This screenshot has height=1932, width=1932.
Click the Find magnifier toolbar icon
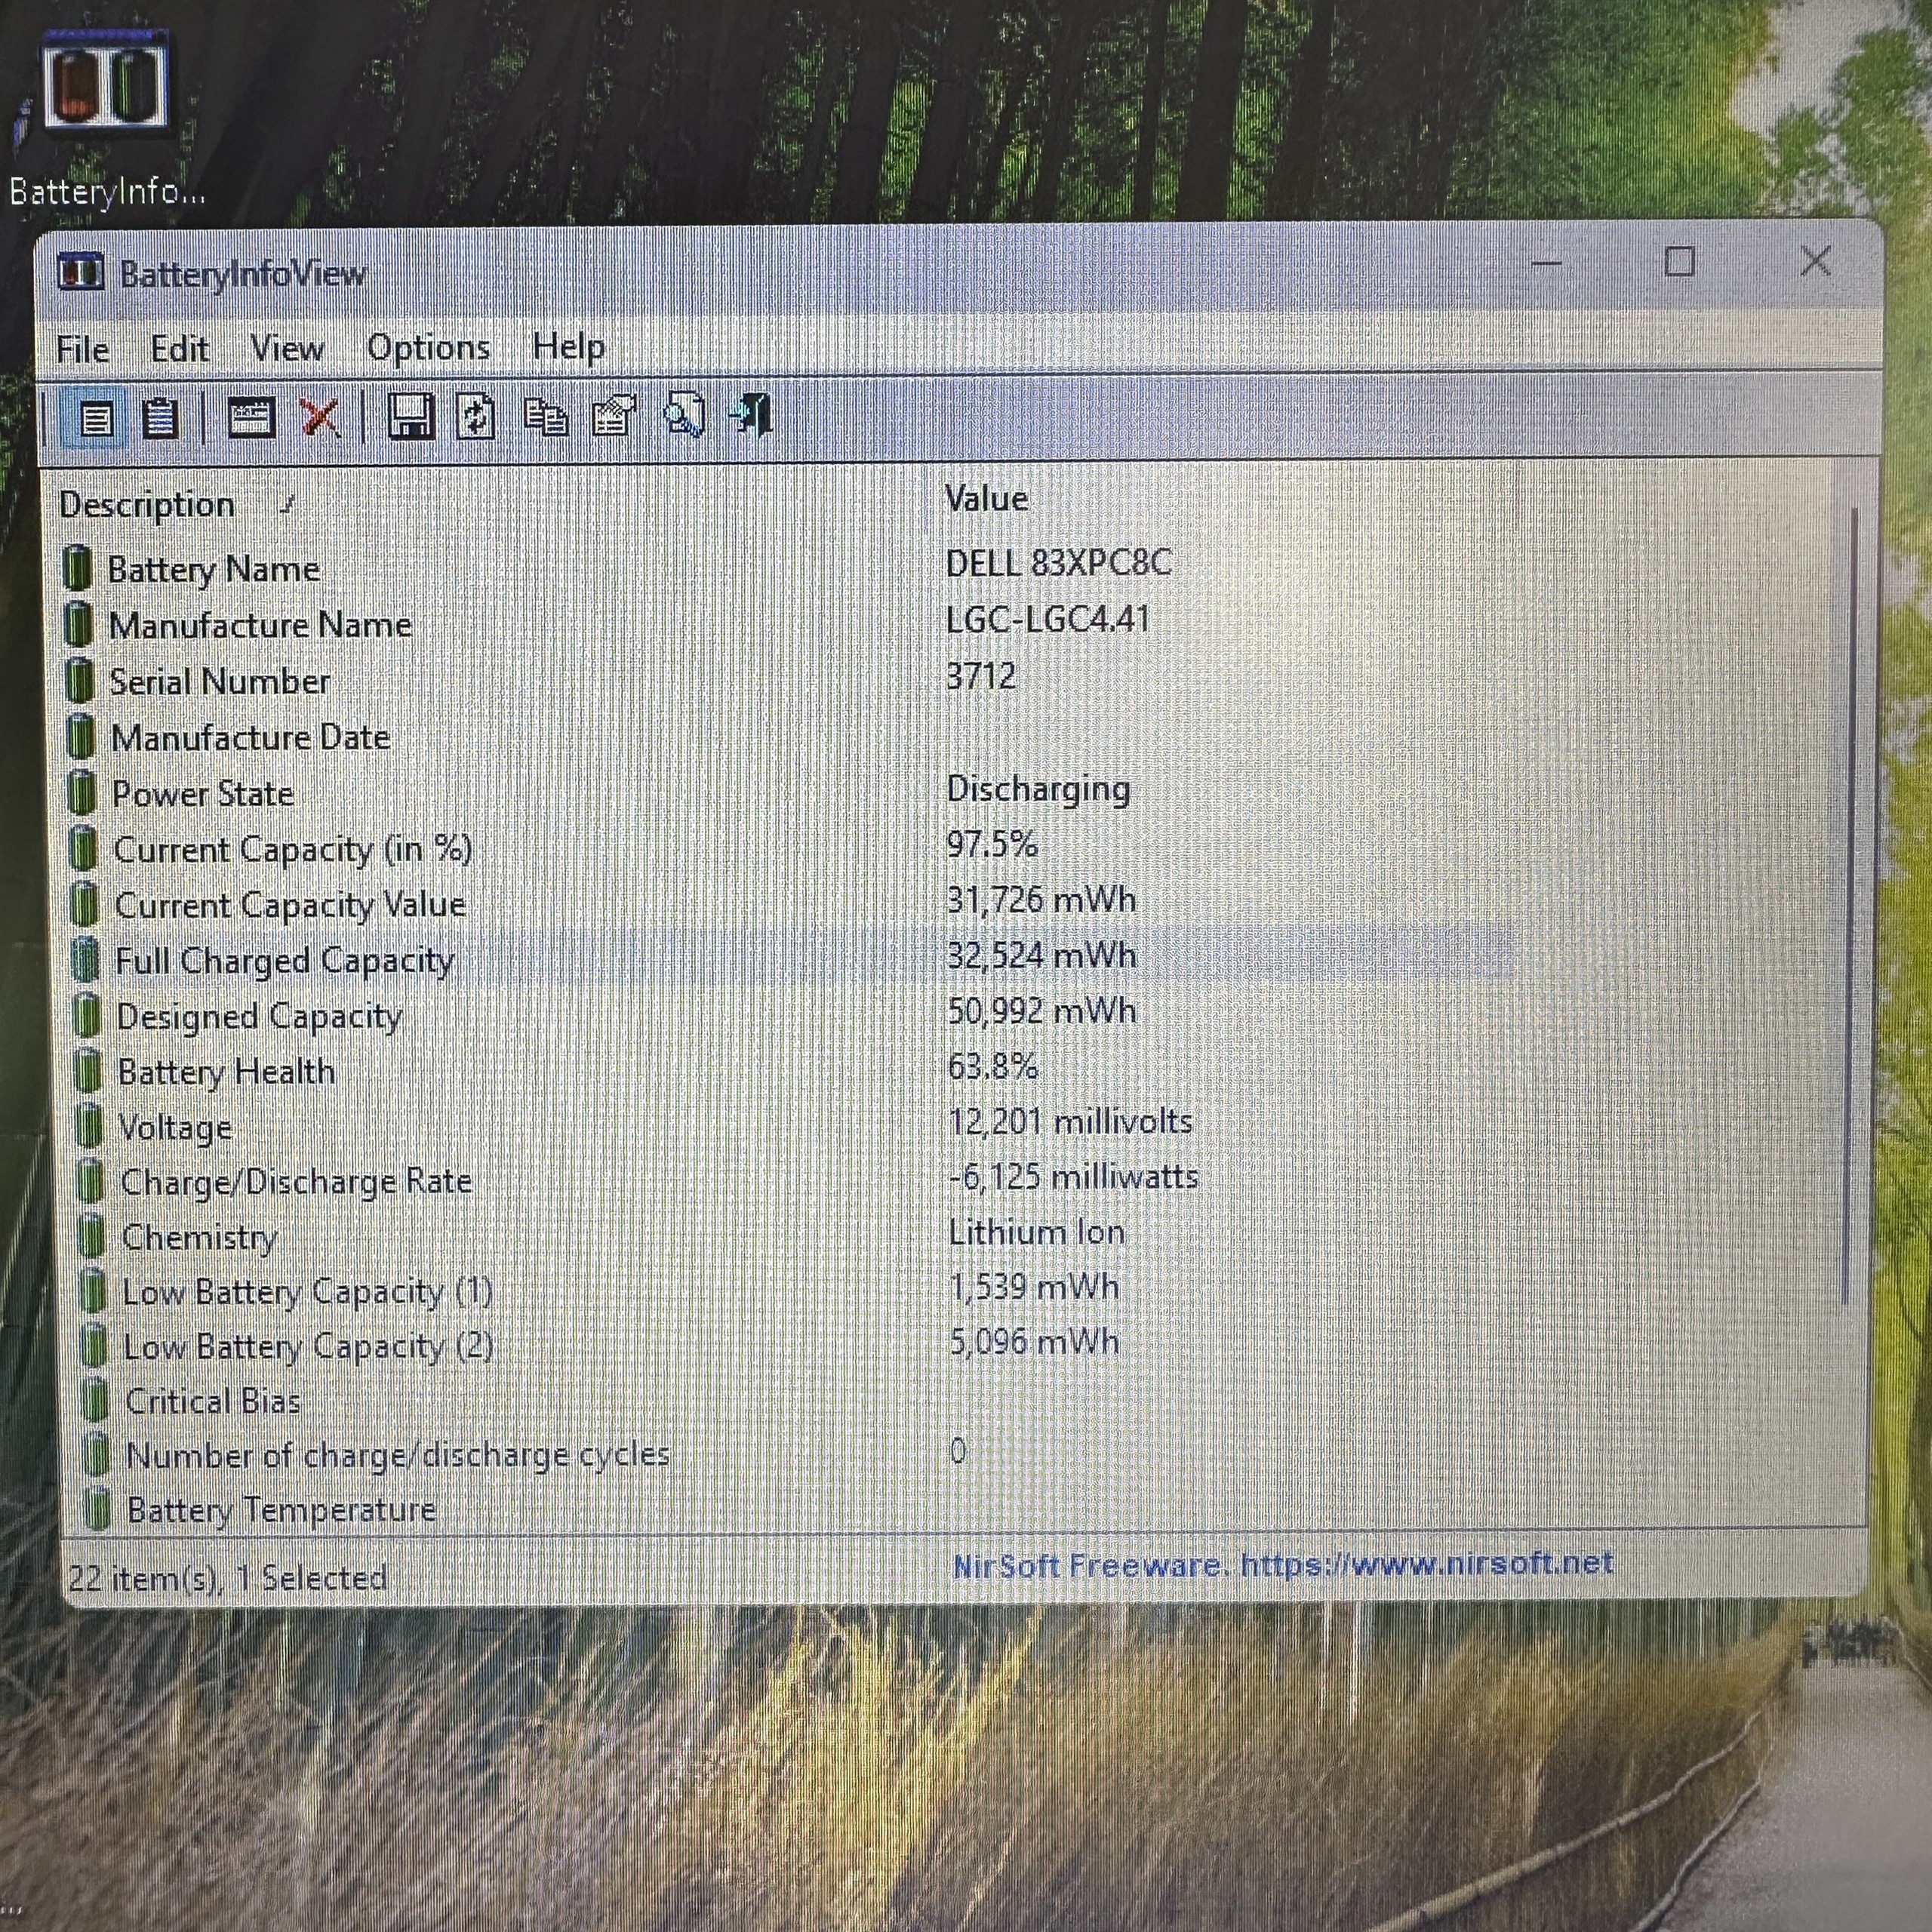tap(685, 414)
